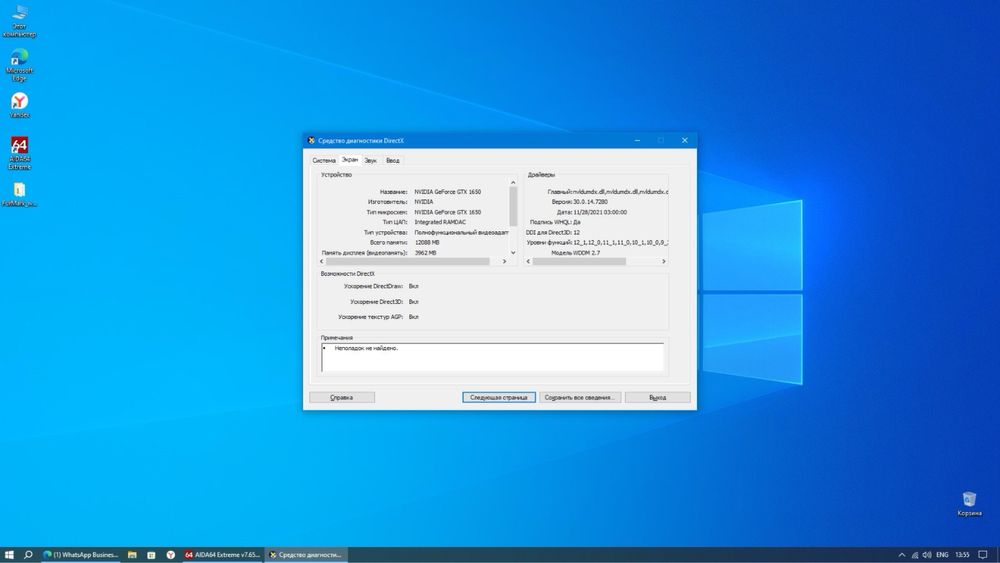Select the "Экран" tab

(x=349, y=160)
